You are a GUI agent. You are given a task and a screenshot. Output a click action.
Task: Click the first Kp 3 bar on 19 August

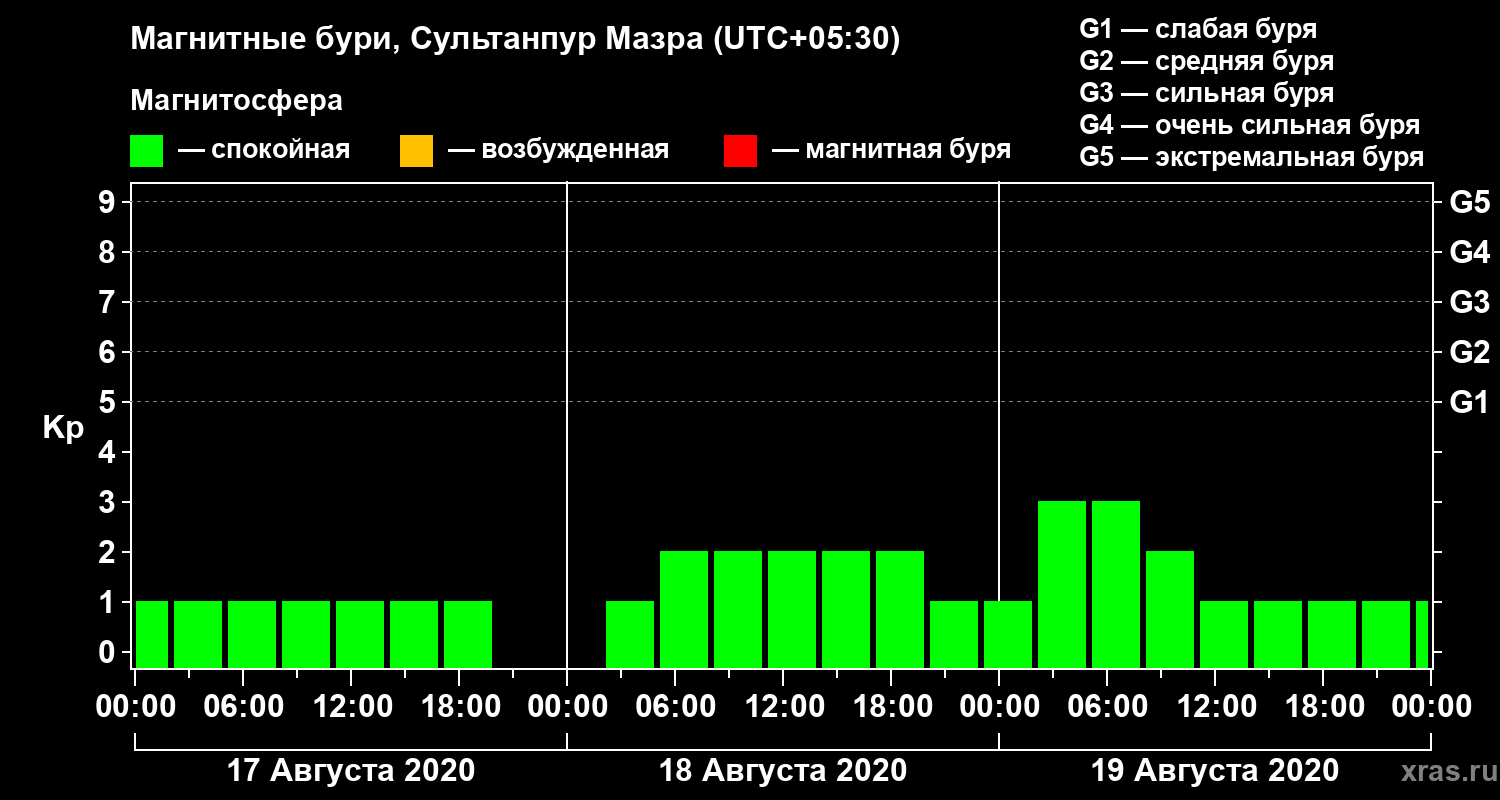point(1062,584)
